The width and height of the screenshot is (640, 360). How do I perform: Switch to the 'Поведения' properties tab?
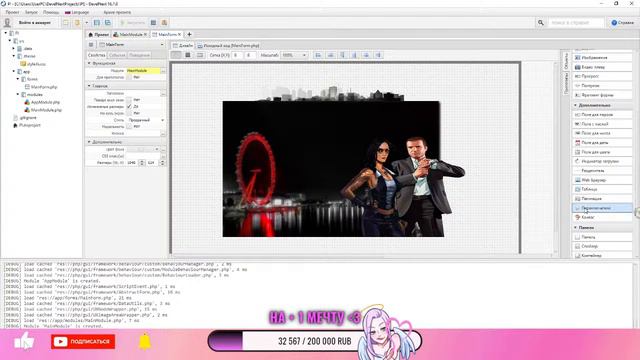139,55
